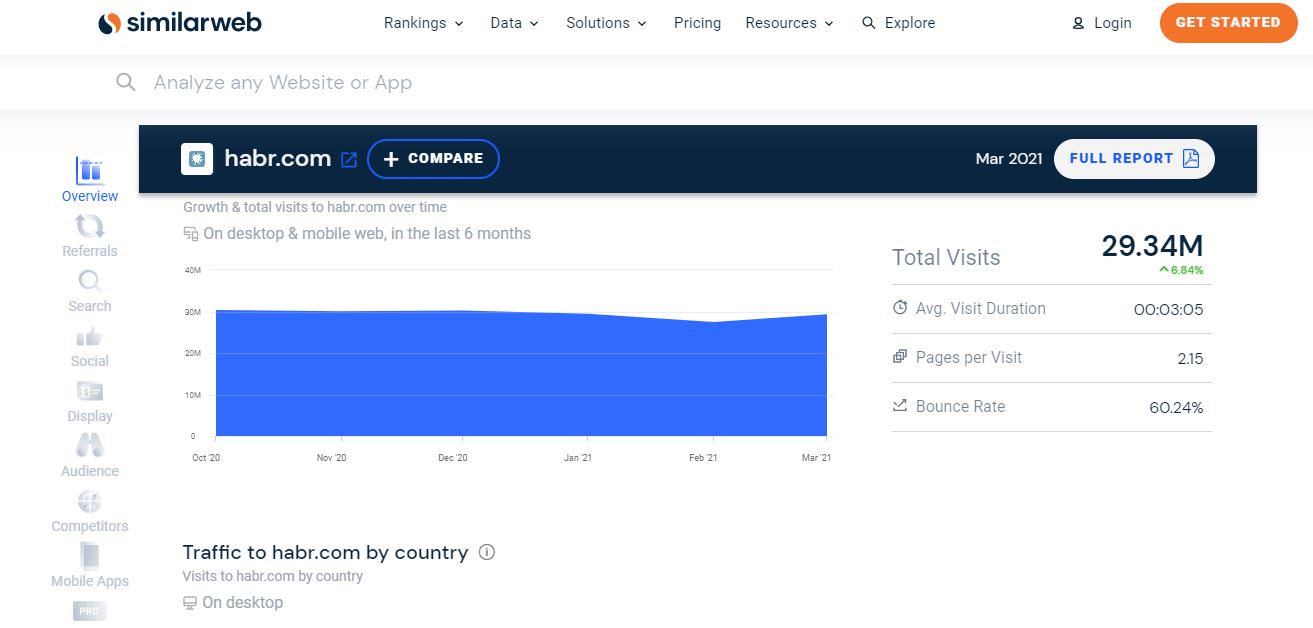Download the FULL REPORT
Screen dimensions: 1313x628
click(x=1134, y=158)
